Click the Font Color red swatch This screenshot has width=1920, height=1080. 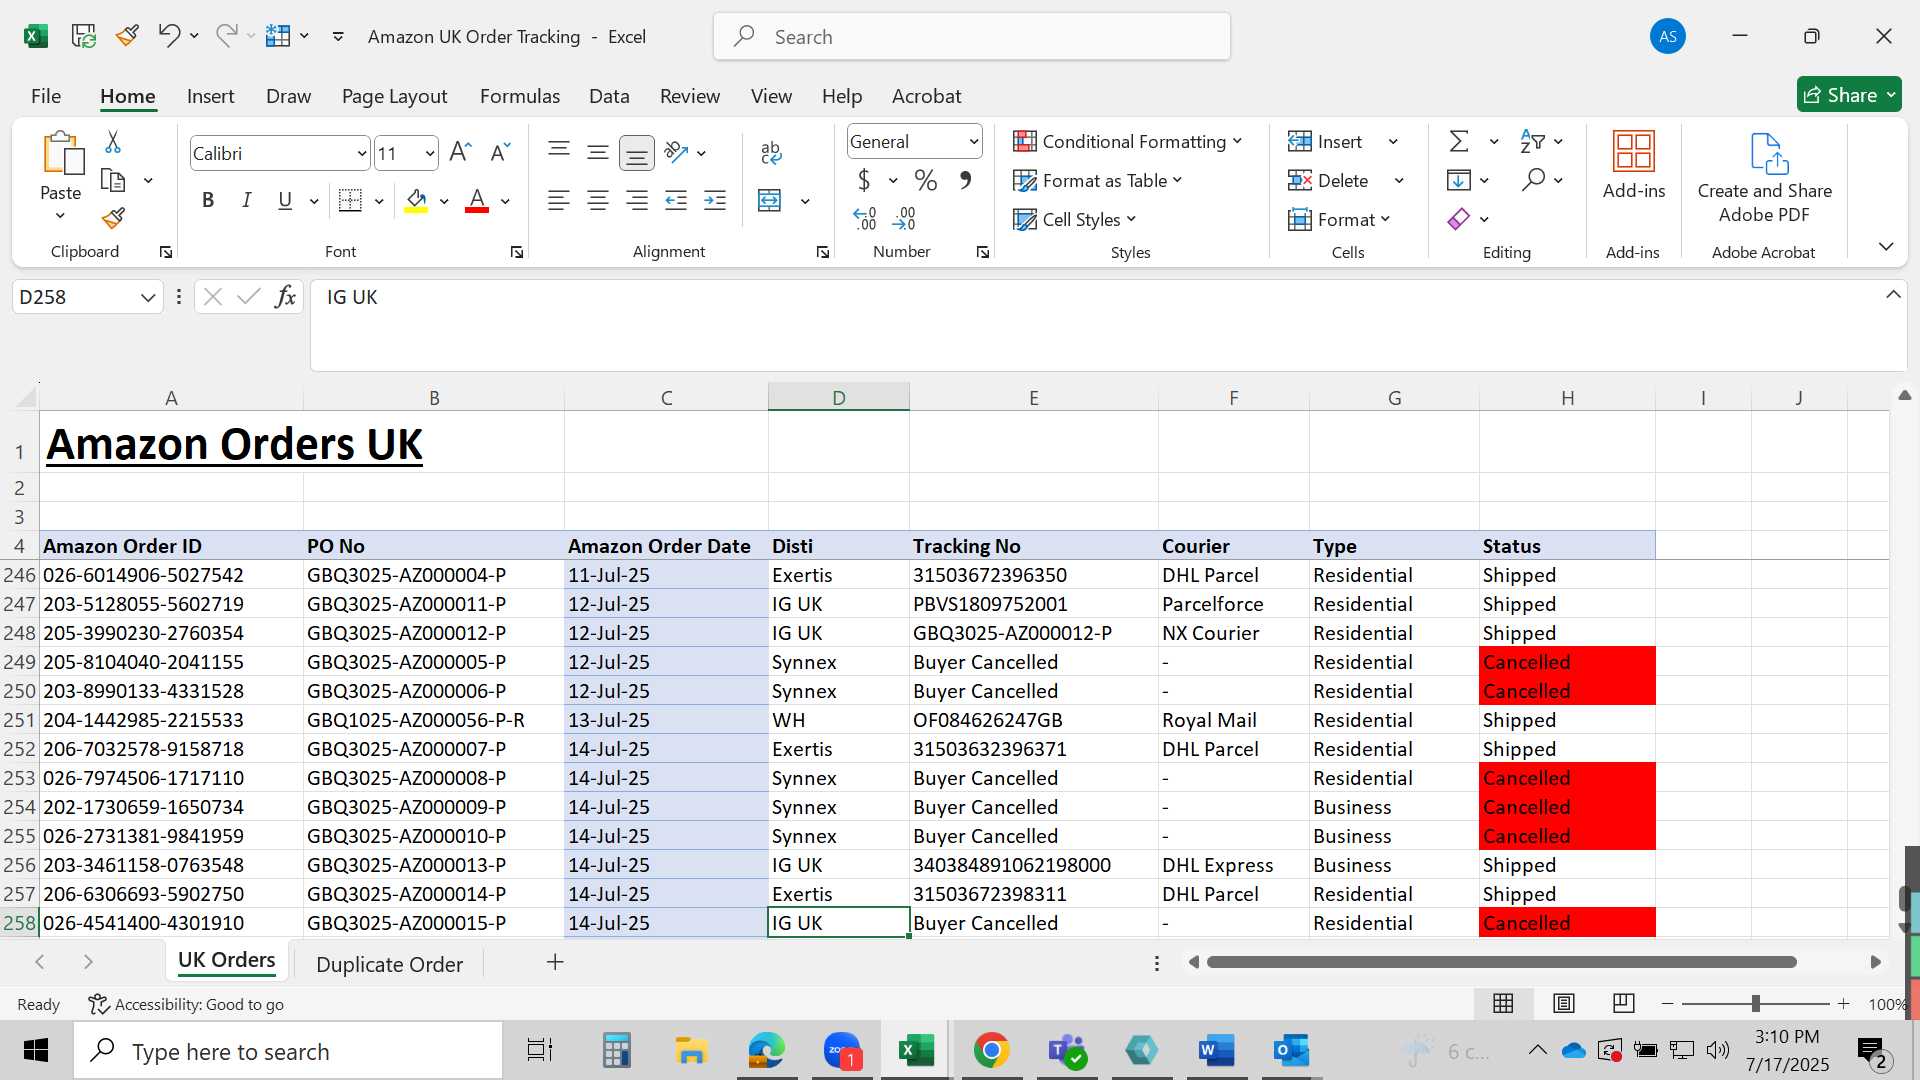point(477,200)
